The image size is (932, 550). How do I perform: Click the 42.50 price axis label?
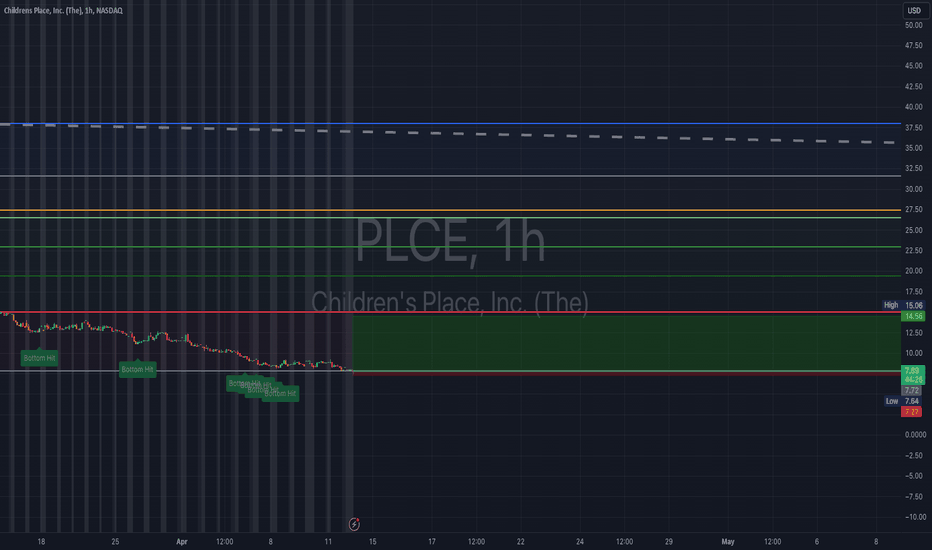pyautogui.click(x=914, y=86)
